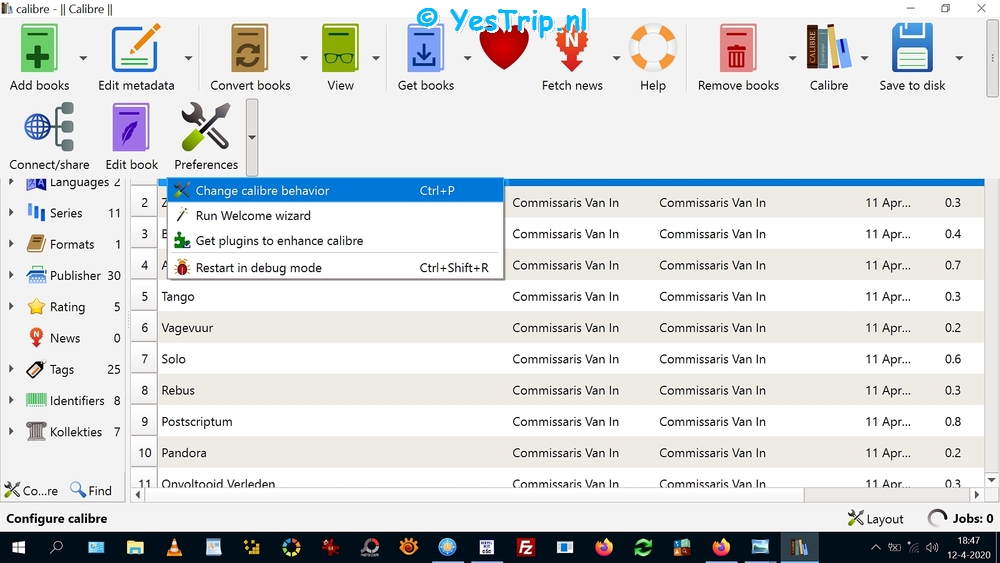Choose Restart in debug mode
Screen dimensions: 1000x563
(258, 268)
